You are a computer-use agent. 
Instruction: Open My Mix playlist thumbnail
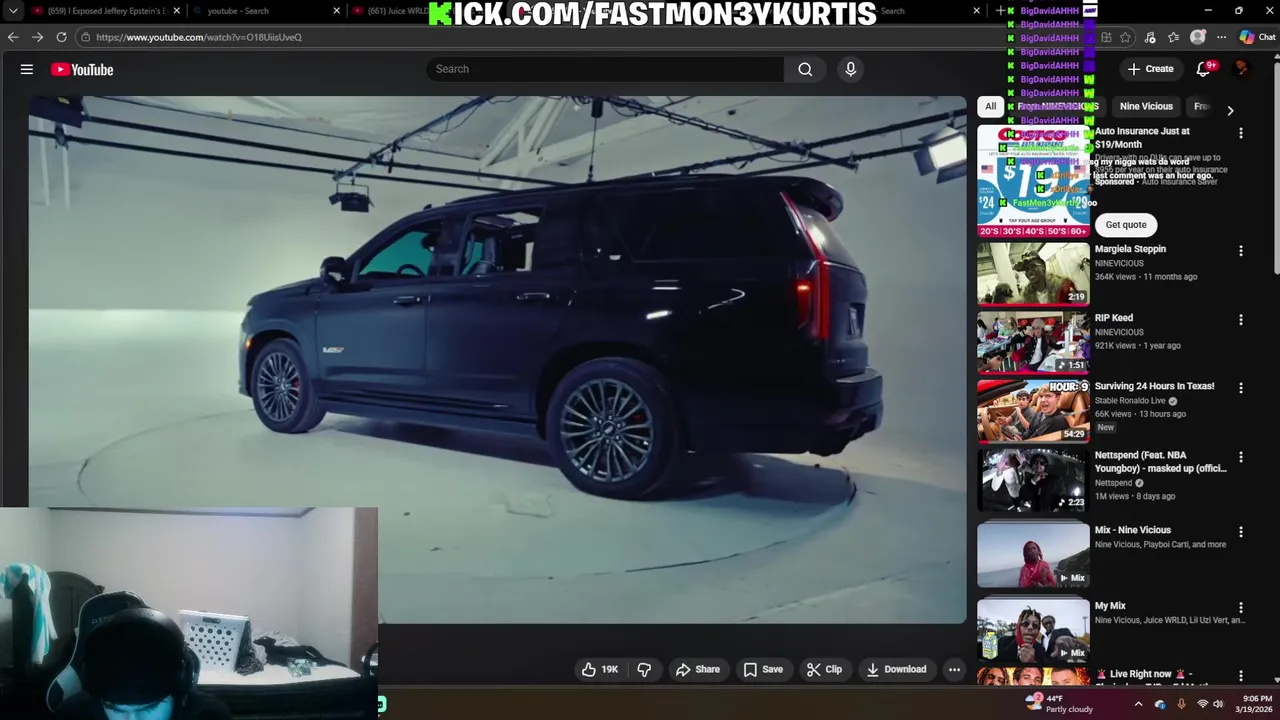coord(1033,630)
